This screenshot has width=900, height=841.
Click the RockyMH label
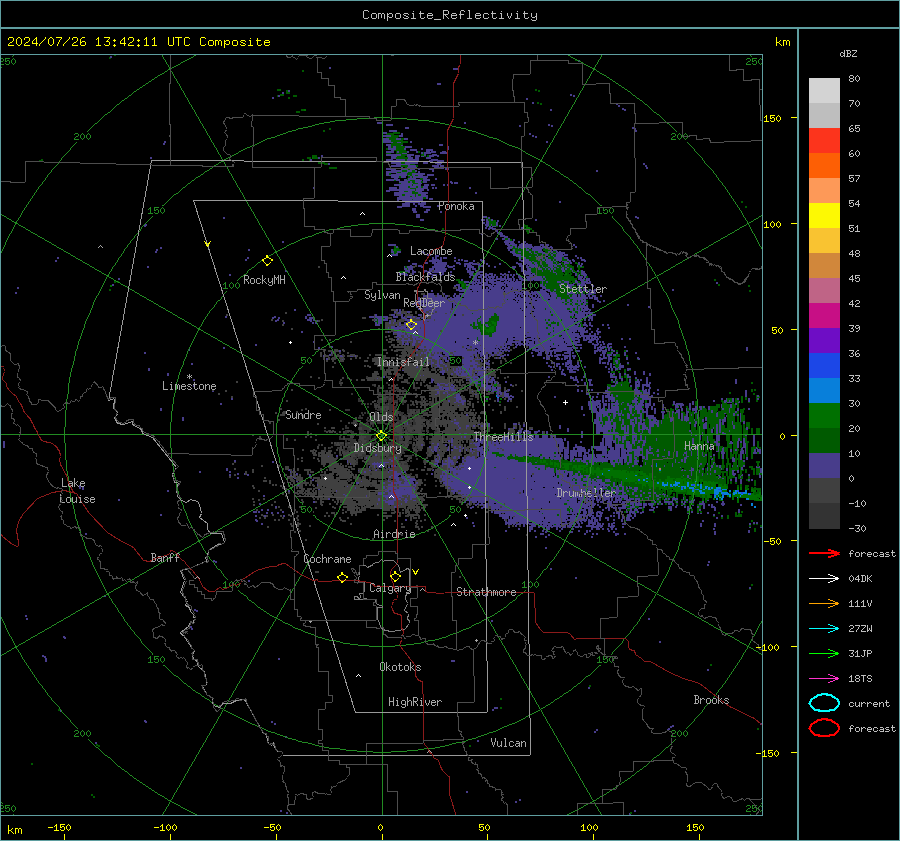tap(264, 280)
